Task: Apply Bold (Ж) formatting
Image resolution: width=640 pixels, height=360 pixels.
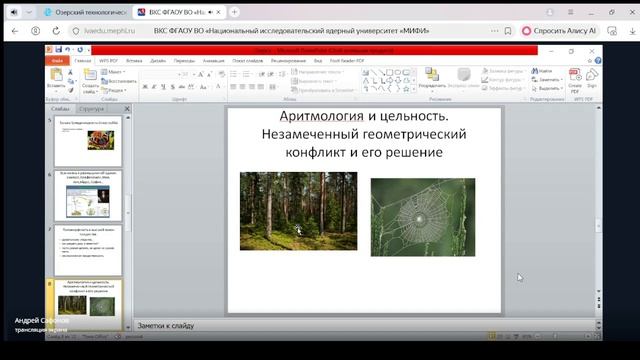Action: pos(145,87)
